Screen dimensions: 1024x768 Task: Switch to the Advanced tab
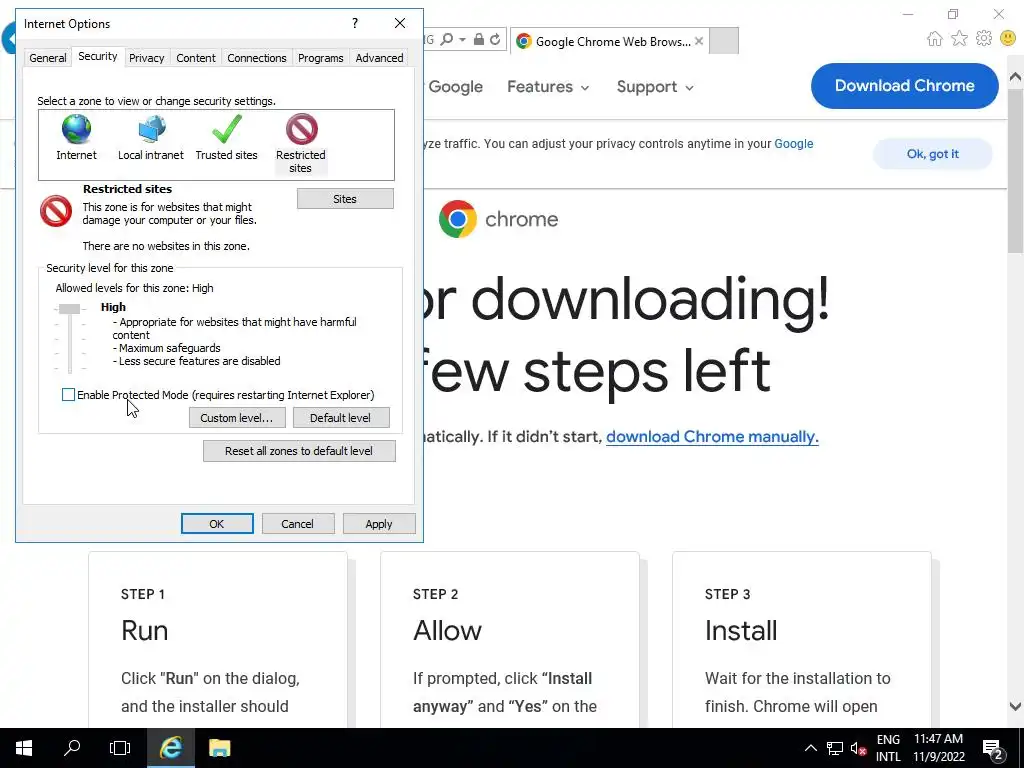click(x=379, y=57)
